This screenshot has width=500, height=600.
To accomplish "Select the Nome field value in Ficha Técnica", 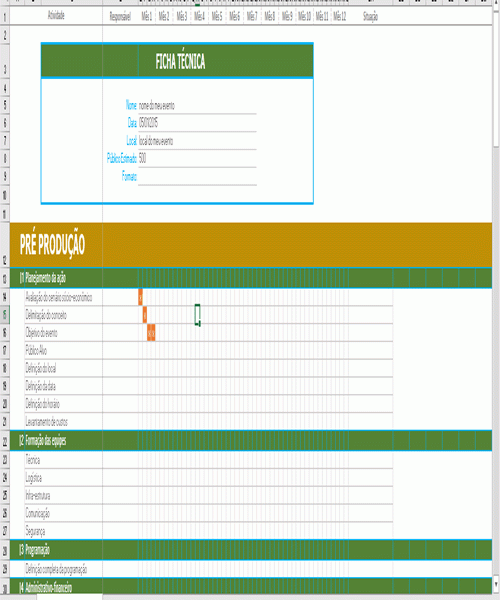I will click(197, 106).
